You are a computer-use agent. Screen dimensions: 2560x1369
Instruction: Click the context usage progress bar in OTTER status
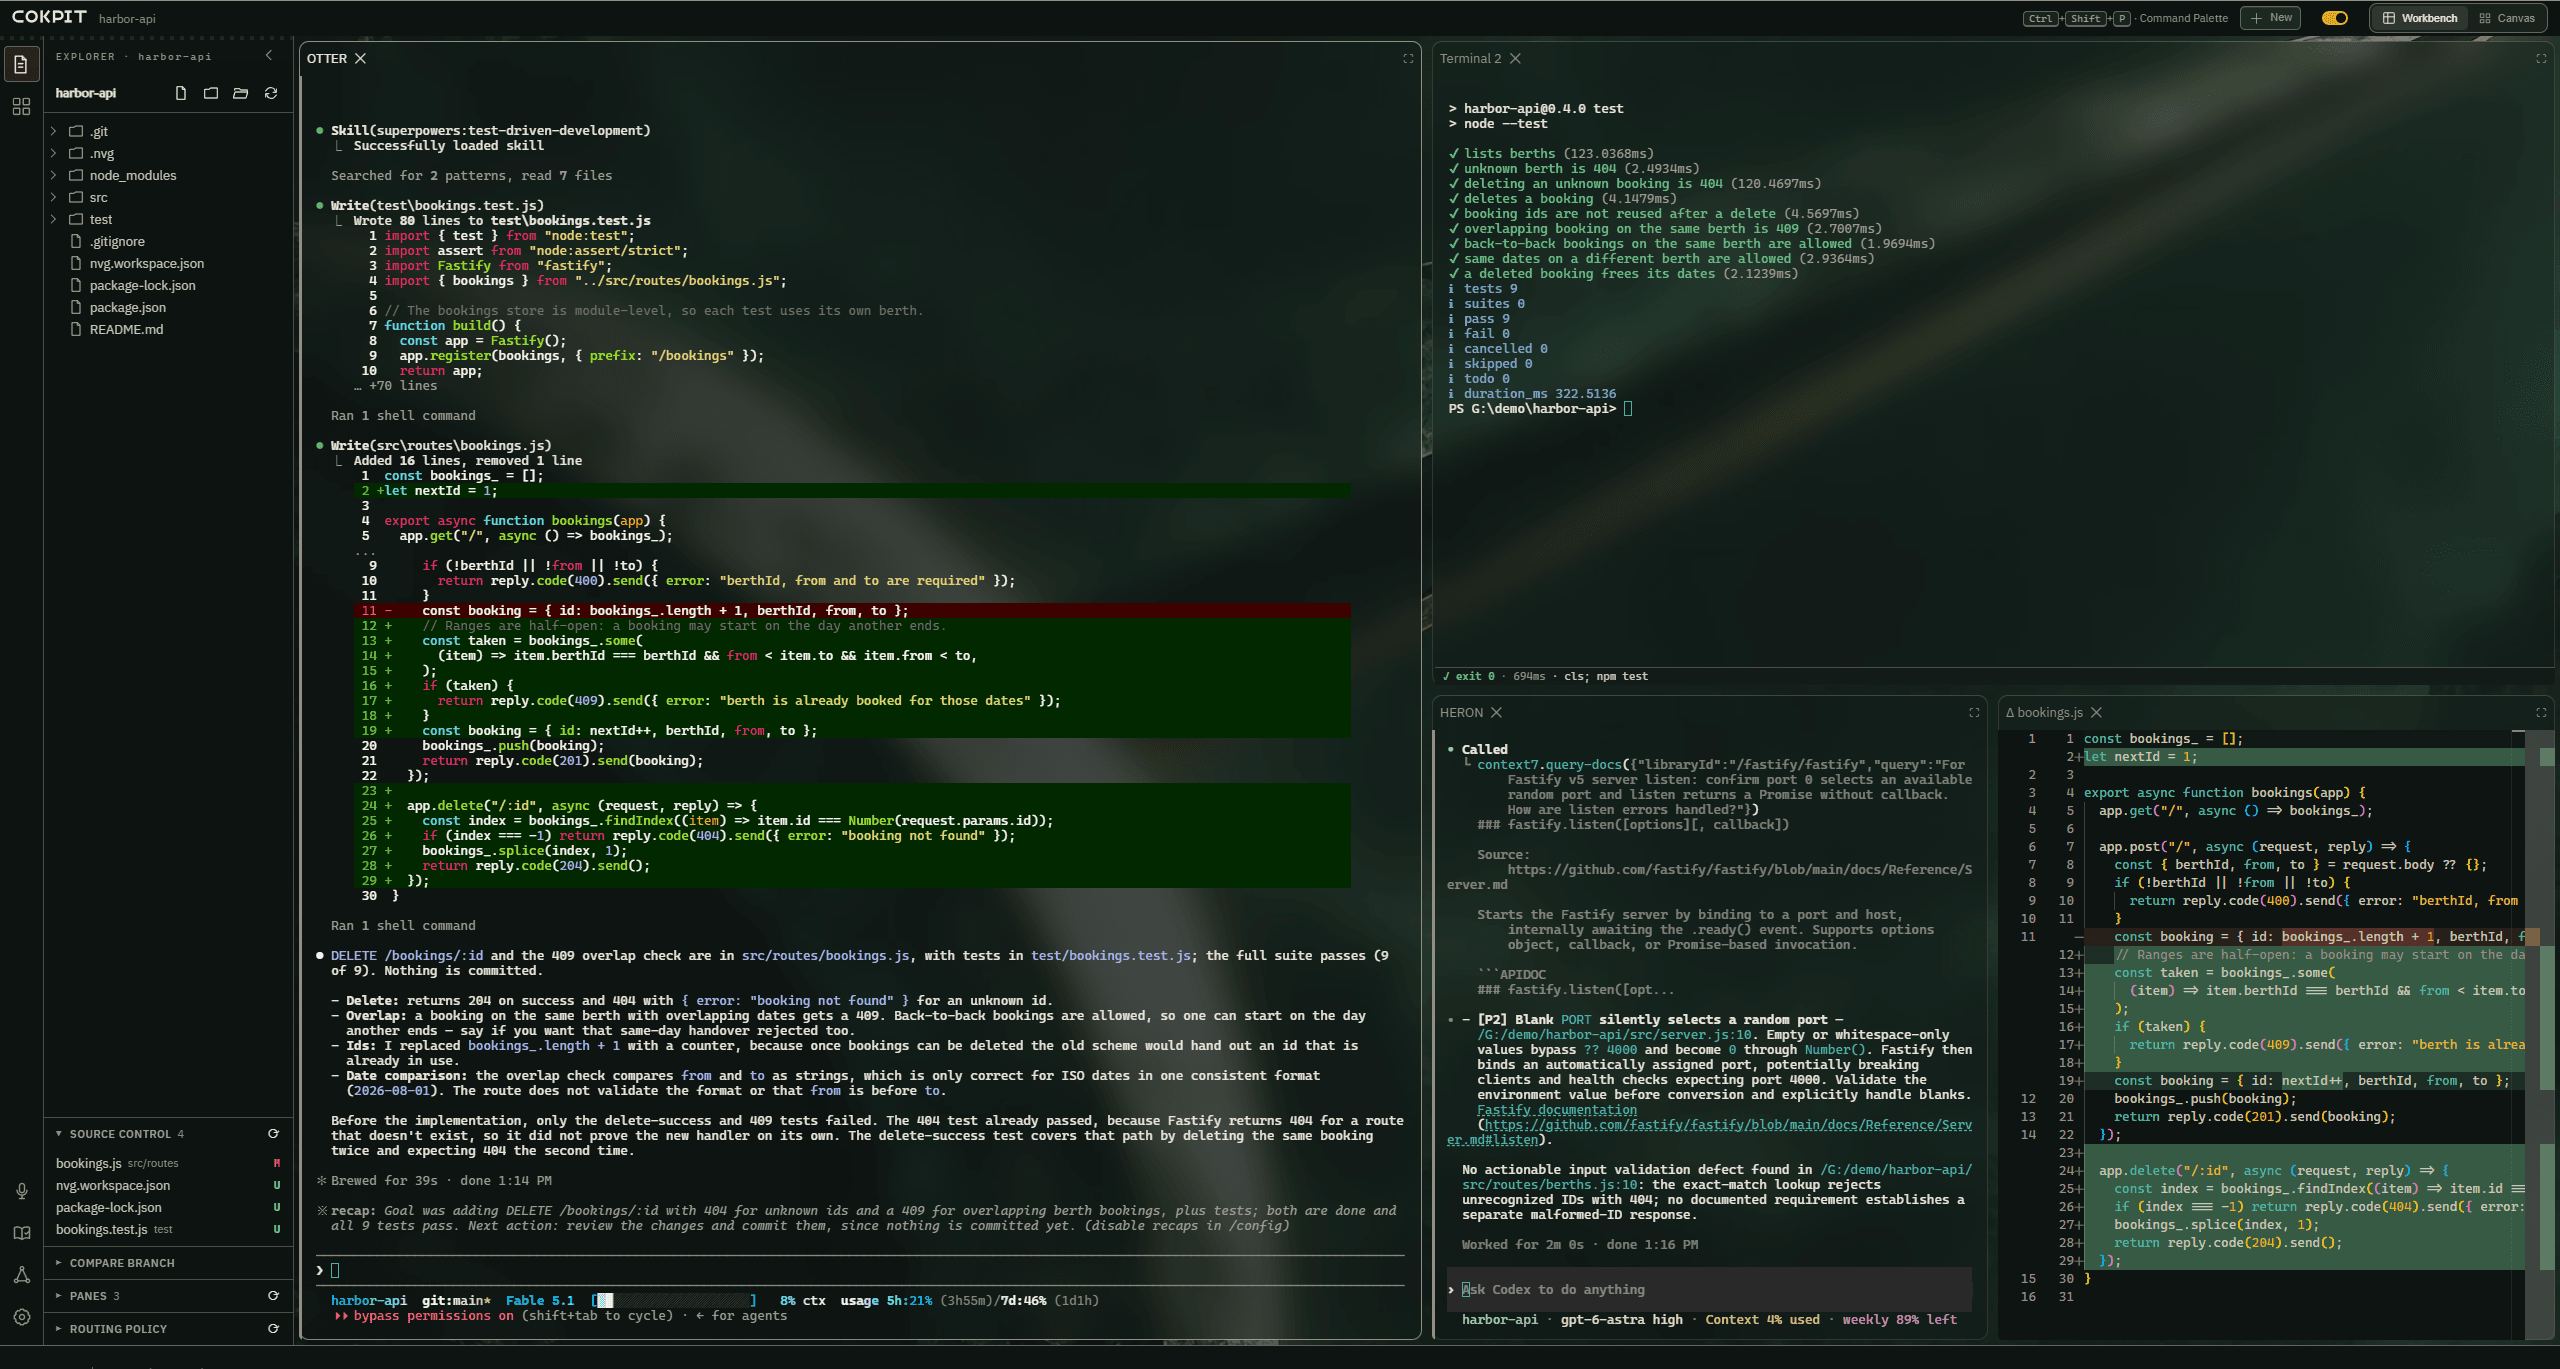(674, 1300)
